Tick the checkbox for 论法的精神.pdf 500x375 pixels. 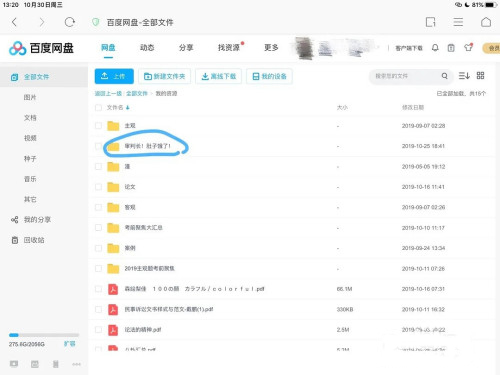(x=98, y=330)
